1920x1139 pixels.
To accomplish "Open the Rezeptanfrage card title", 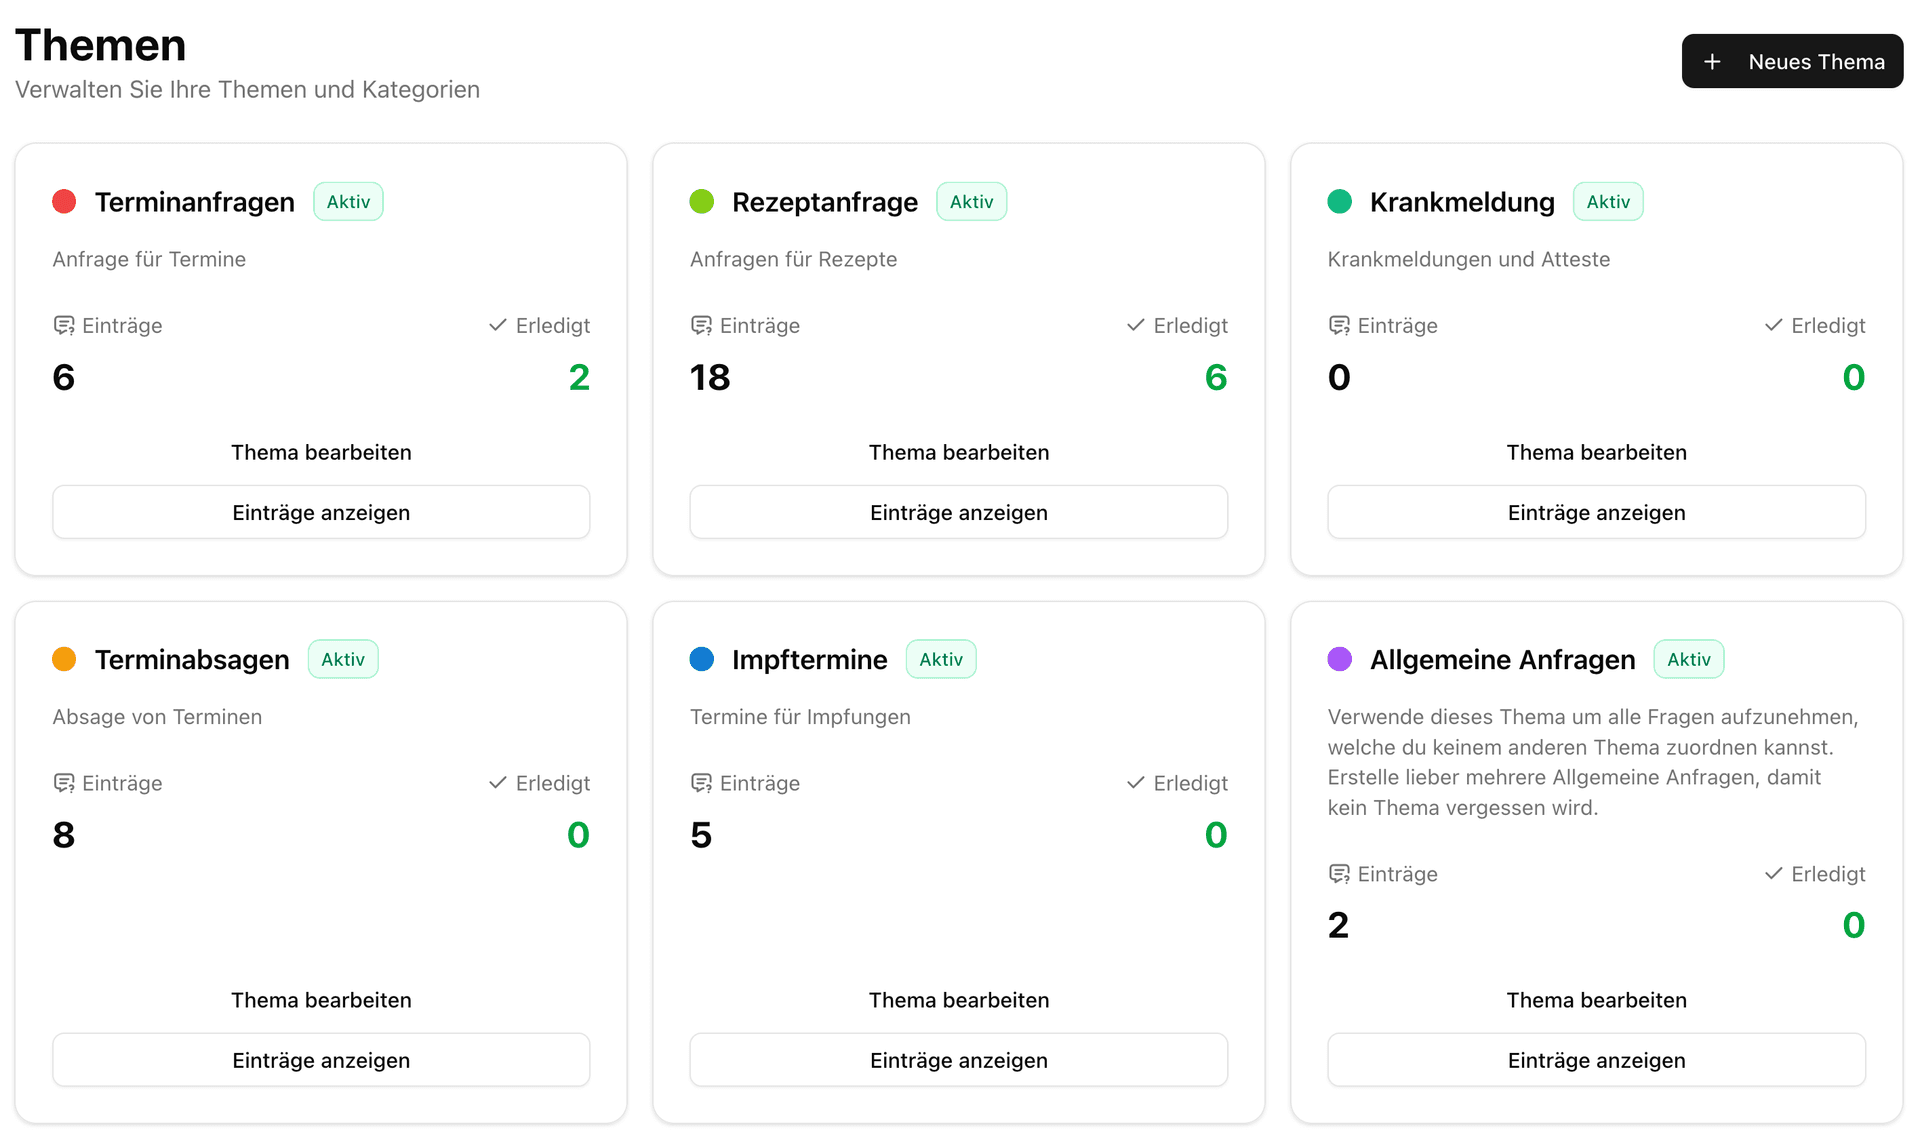I will pyautogui.click(x=824, y=202).
